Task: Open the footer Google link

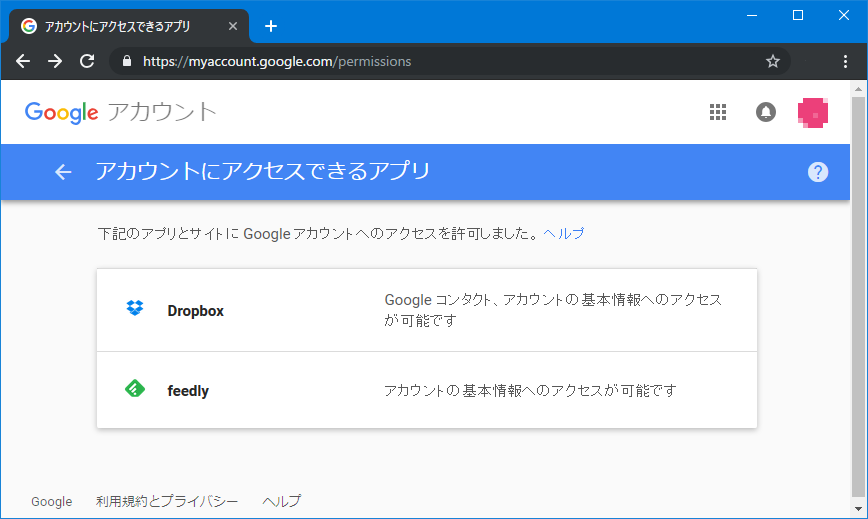Action: pyautogui.click(x=51, y=501)
